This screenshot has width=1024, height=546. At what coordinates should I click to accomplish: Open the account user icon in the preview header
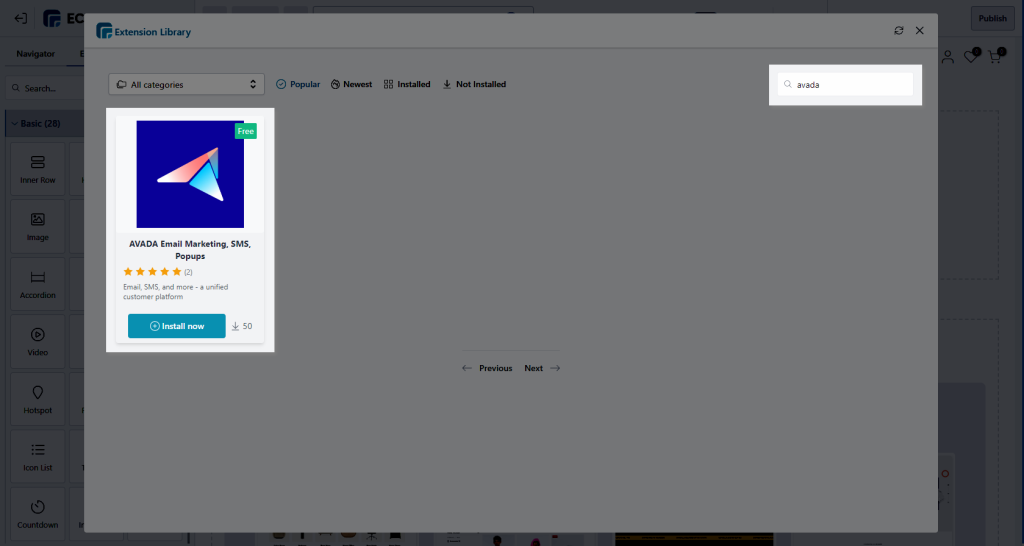948,57
